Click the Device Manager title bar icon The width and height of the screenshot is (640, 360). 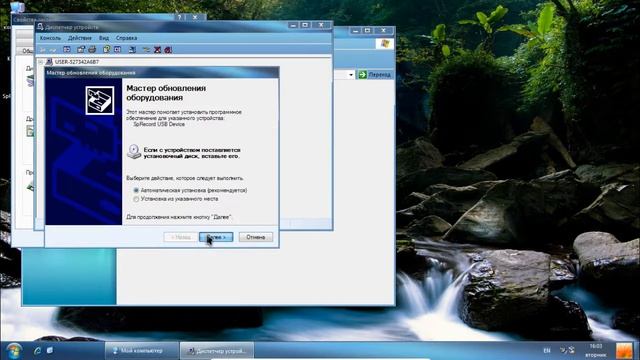coord(40,27)
